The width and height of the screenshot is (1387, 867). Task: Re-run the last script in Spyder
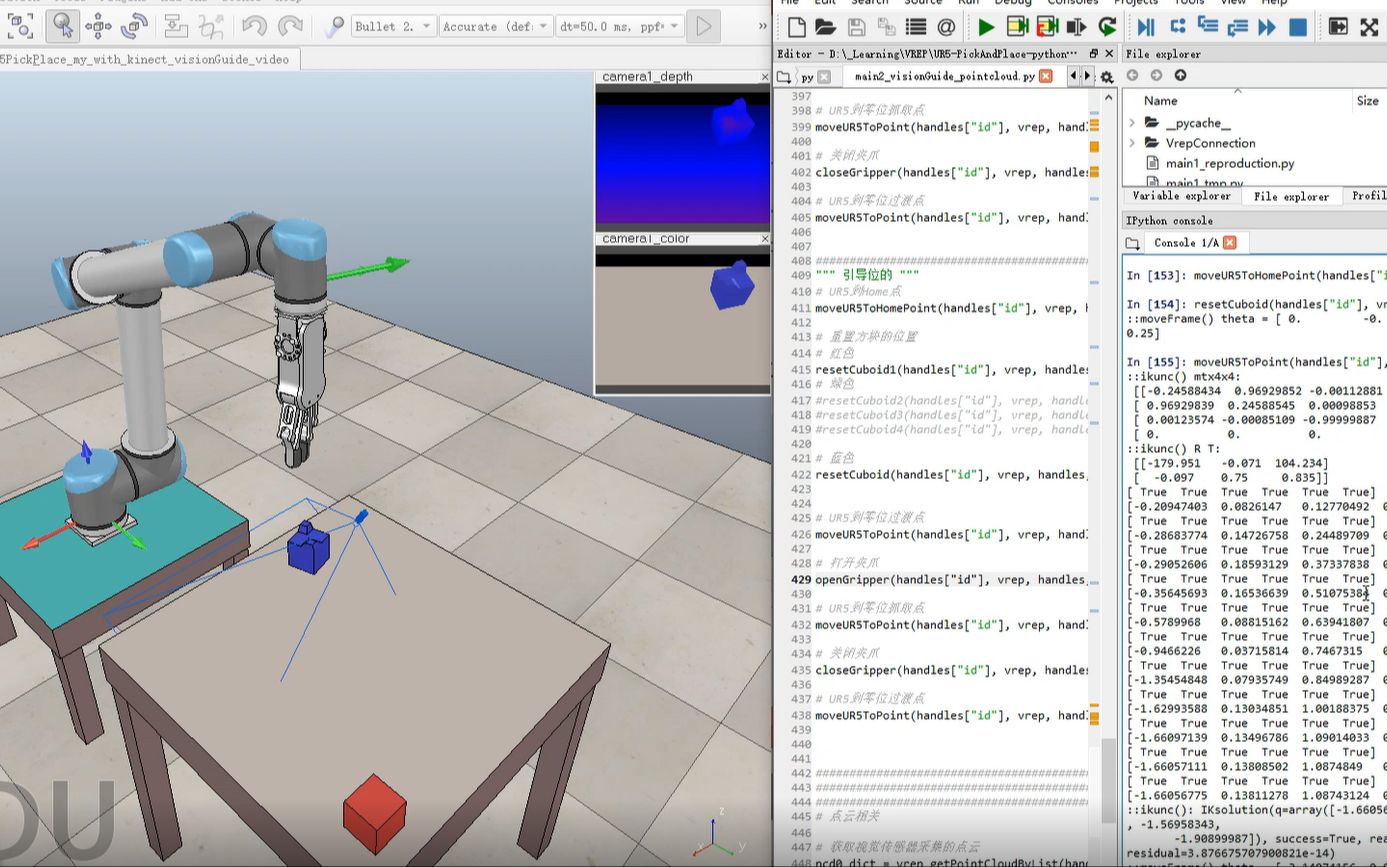point(1107,27)
